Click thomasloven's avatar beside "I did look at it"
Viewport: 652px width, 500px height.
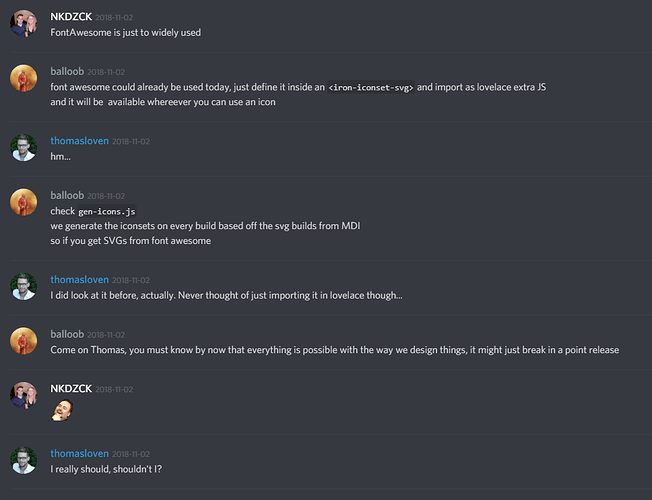[24, 287]
